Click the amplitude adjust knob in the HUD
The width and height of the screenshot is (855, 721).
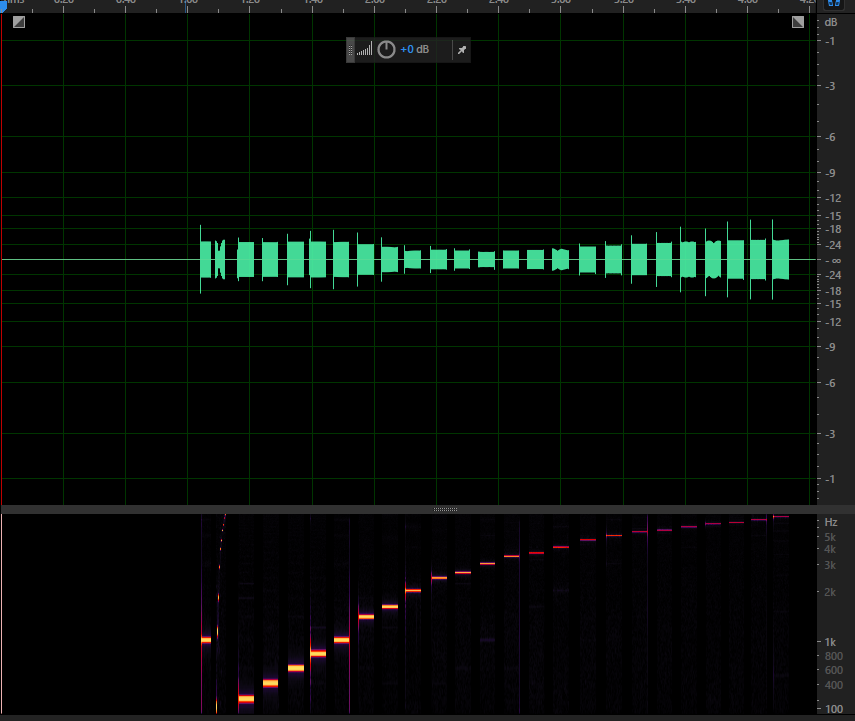(386, 50)
